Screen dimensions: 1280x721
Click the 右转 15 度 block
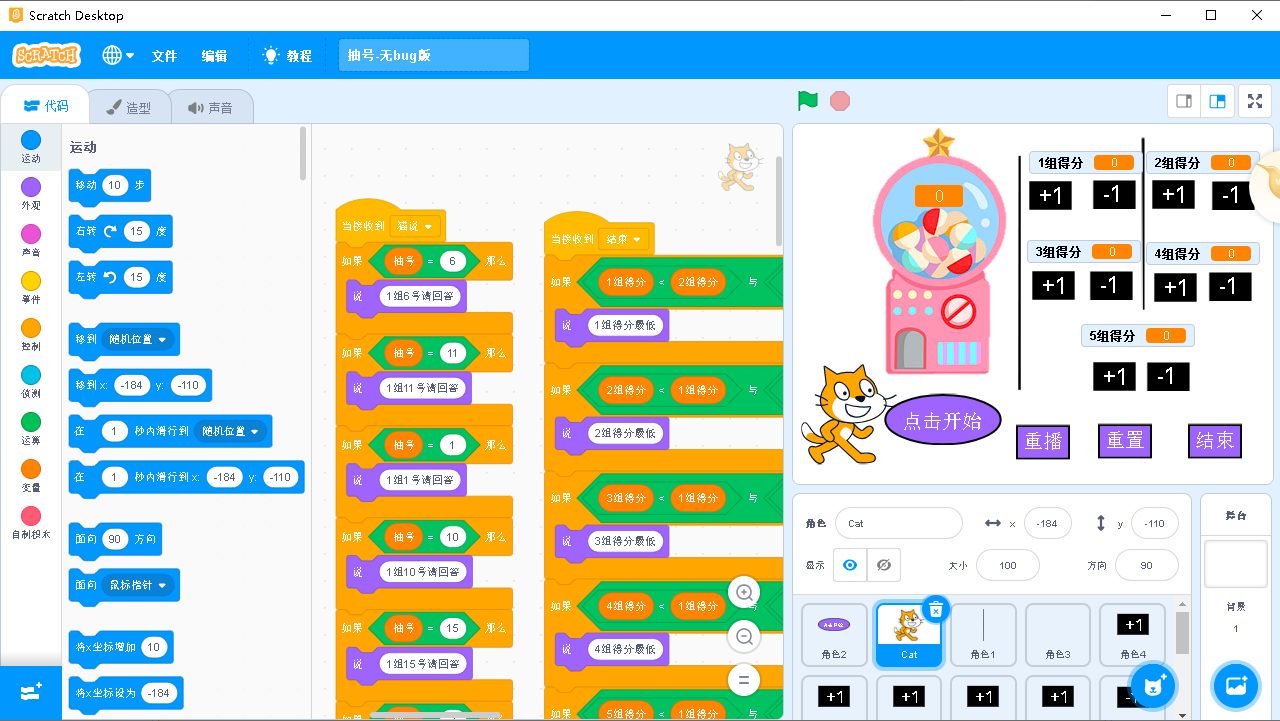tap(120, 231)
